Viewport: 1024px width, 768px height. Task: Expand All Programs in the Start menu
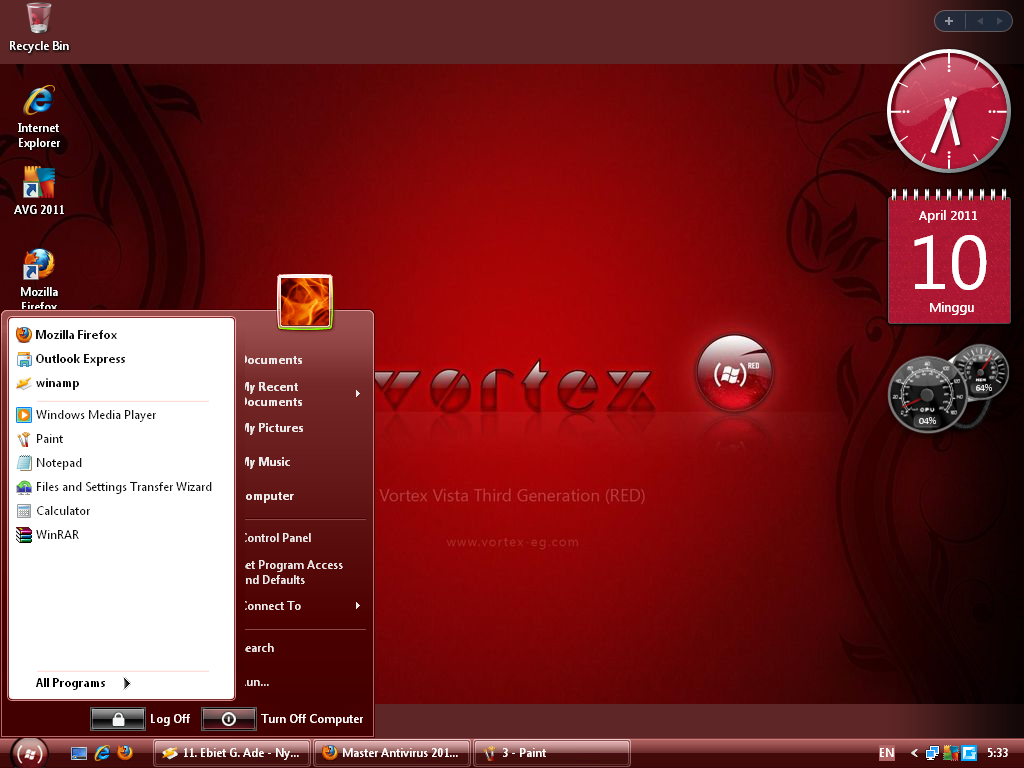coord(83,683)
